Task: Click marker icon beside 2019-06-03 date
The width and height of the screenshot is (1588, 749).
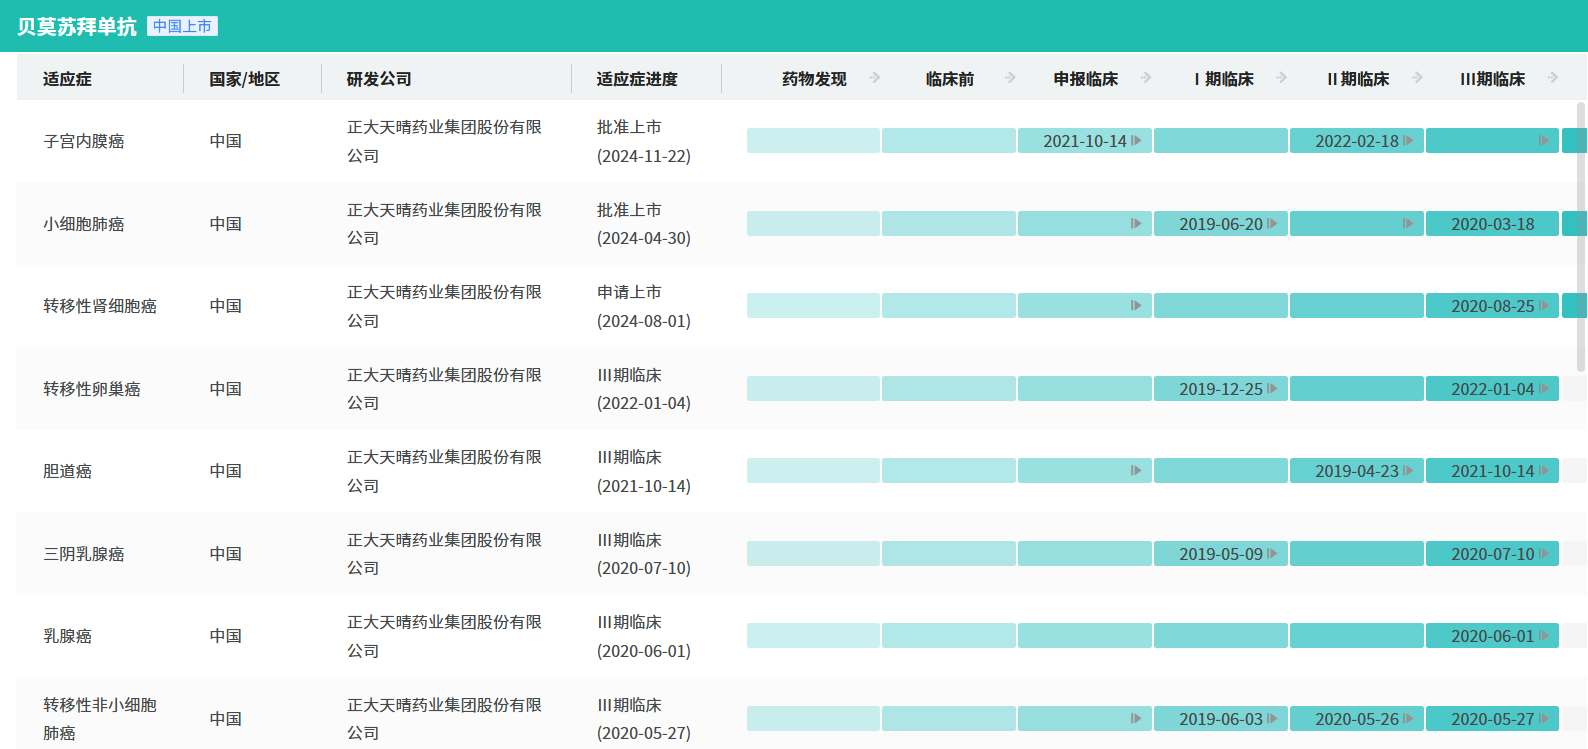Action: coord(1272,719)
